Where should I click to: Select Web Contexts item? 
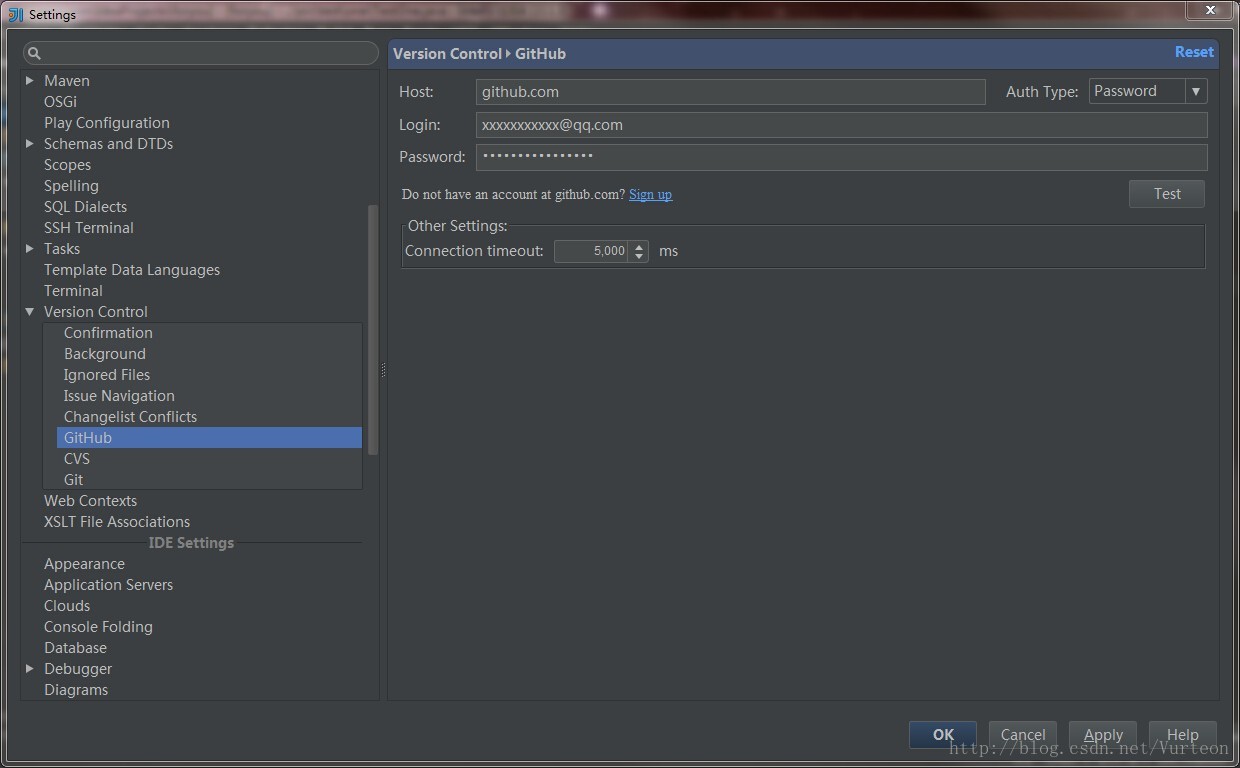point(90,500)
